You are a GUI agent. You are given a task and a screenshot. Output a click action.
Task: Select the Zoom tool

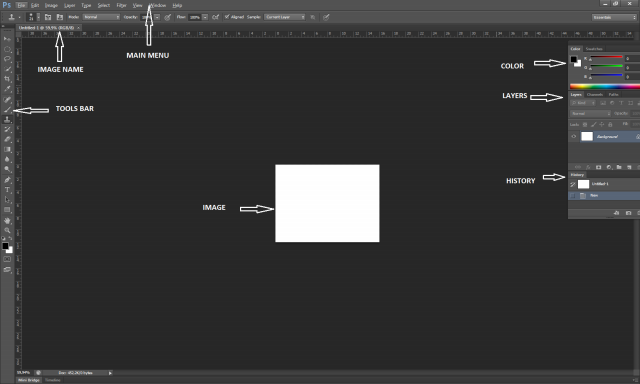(7, 230)
